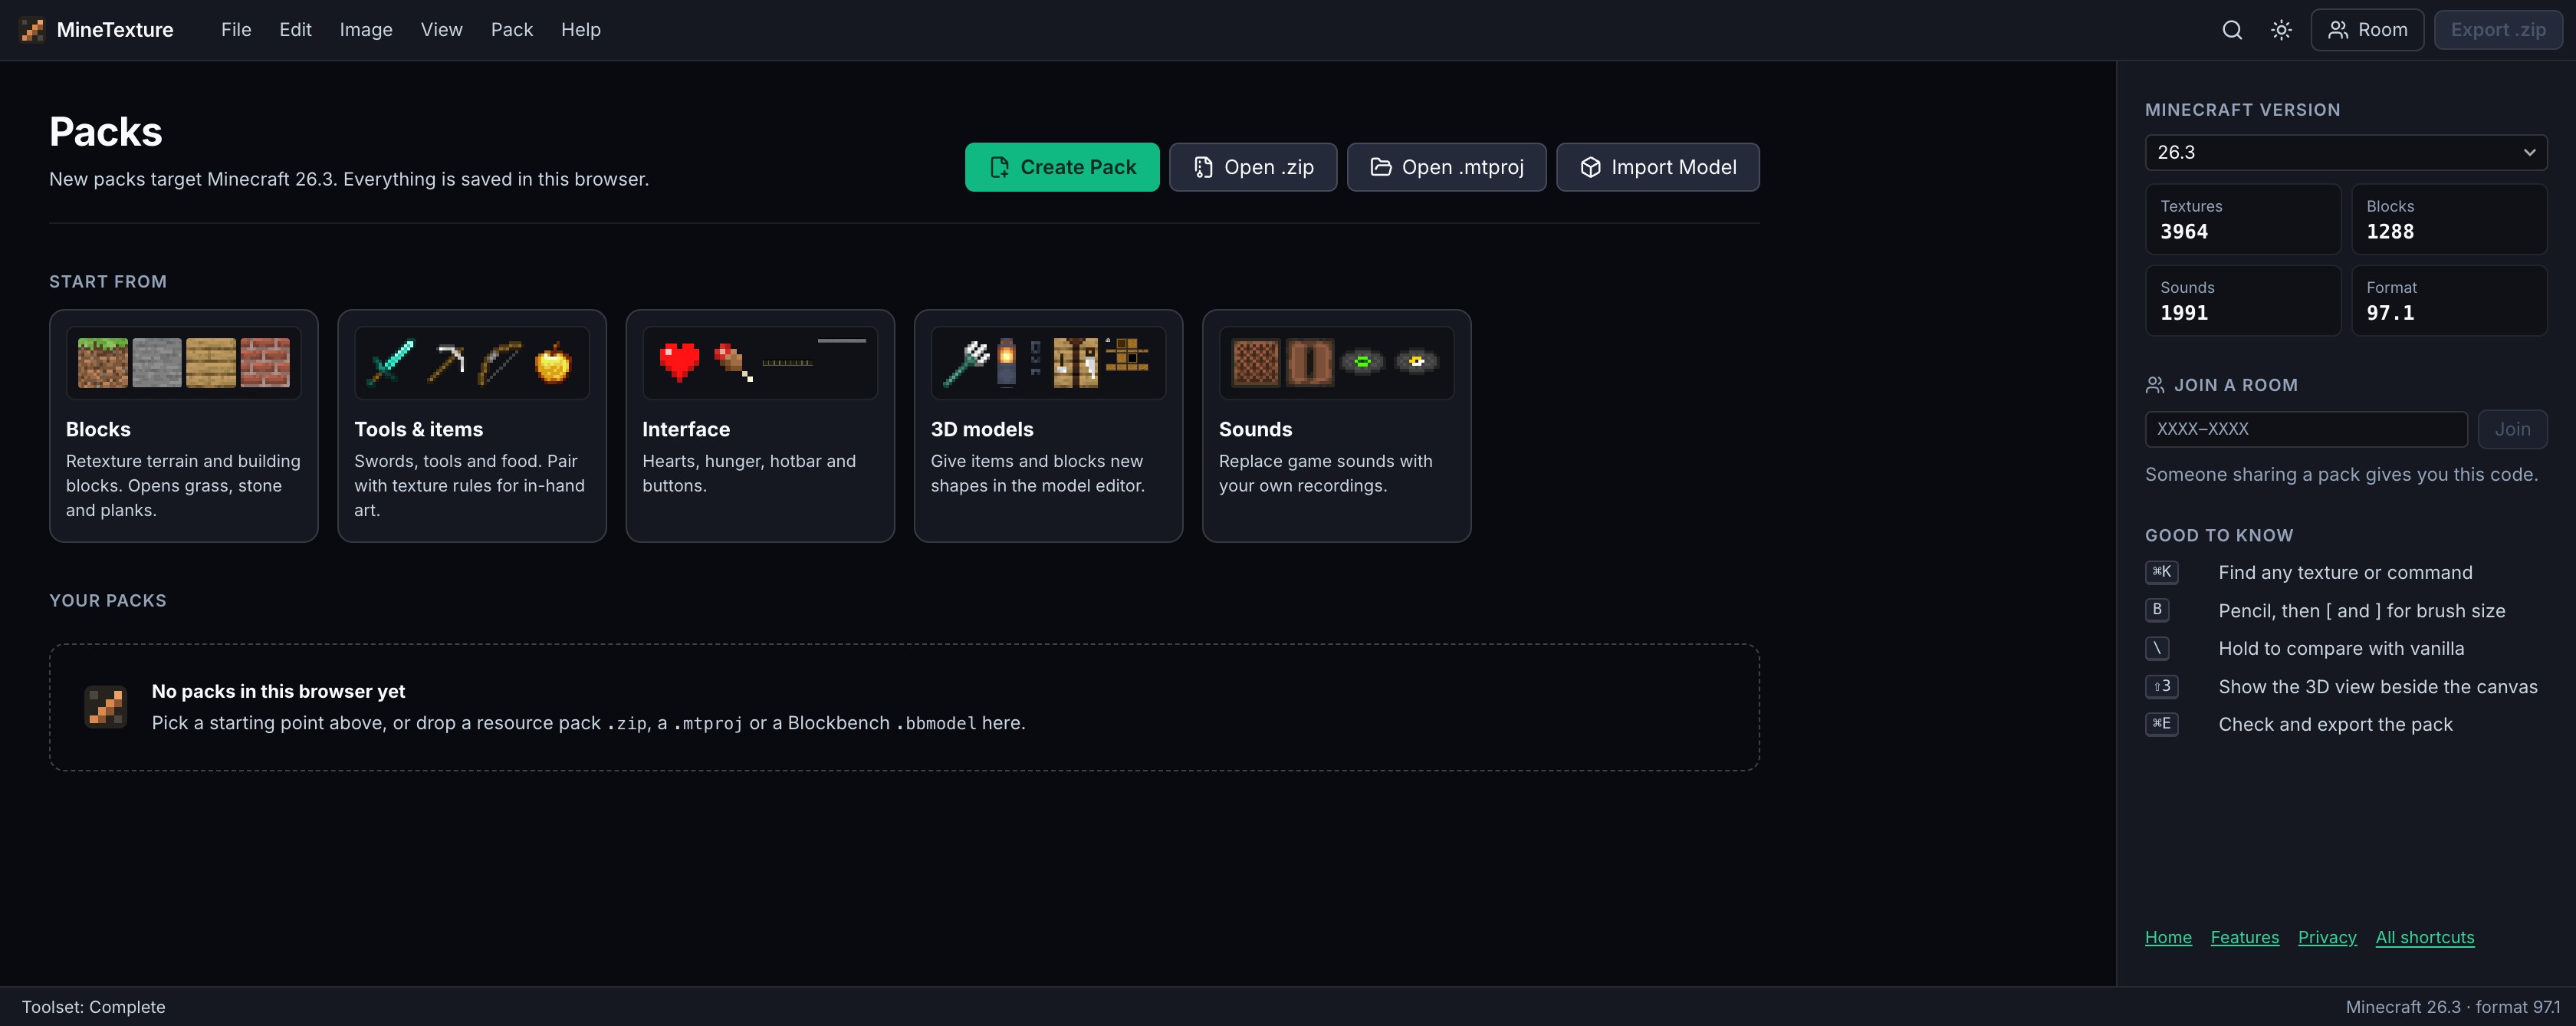Image resolution: width=2576 pixels, height=1026 pixels.
Task: Click the note block icon in Sounds card
Action: (1256, 363)
